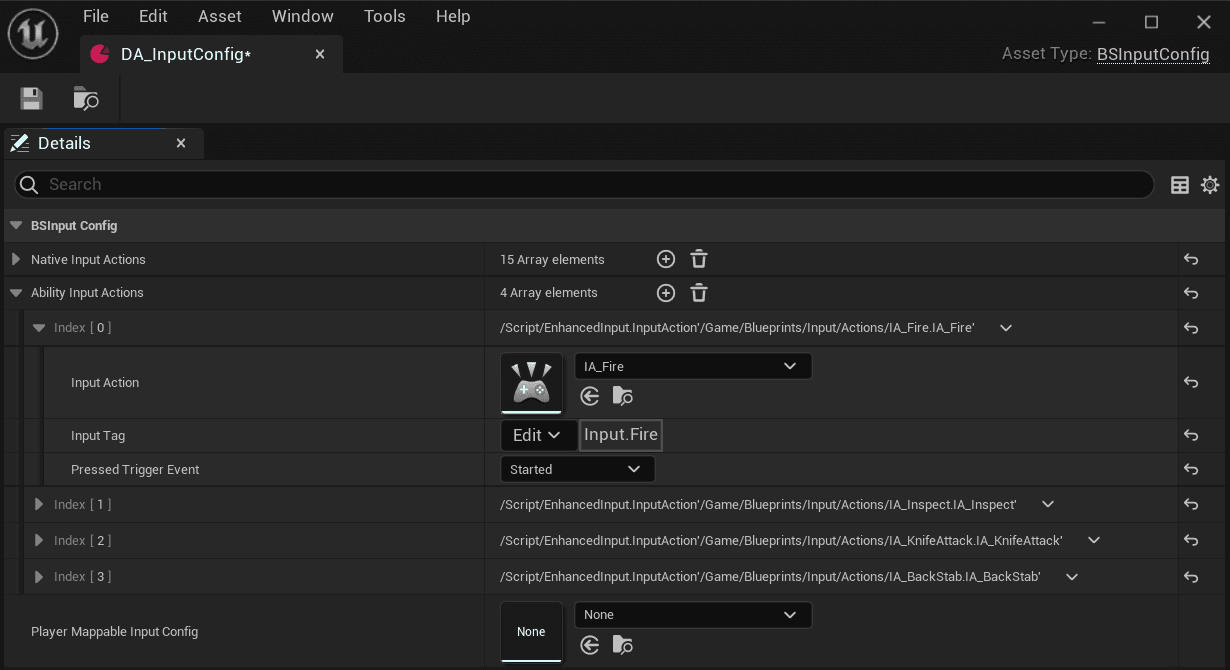Image resolution: width=1230 pixels, height=670 pixels.
Task: Browse to IA_Fire in Content Browser
Action: click(x=622, y=396)
